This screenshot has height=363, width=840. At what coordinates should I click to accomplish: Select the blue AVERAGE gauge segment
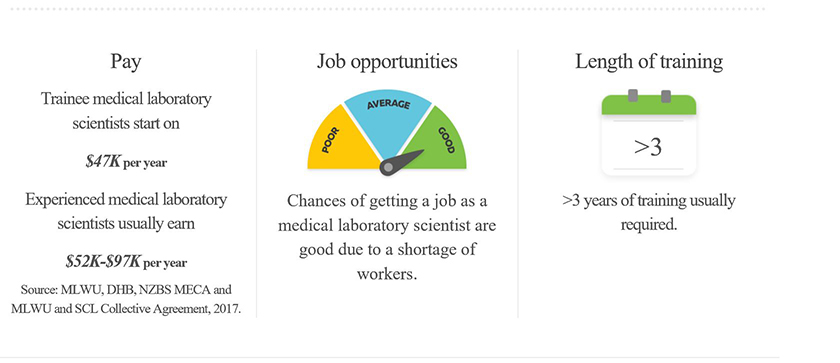(x=388, y=120)
